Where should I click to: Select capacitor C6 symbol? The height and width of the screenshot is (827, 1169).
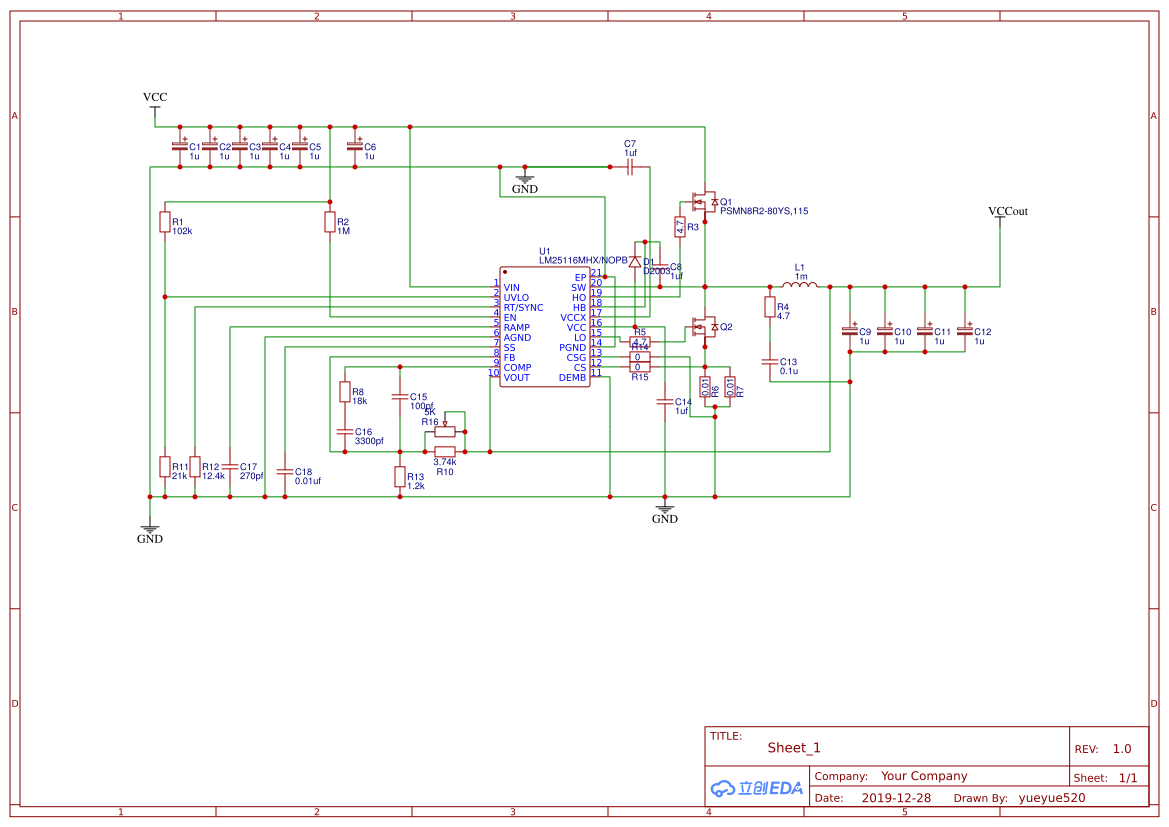point(355,146)
